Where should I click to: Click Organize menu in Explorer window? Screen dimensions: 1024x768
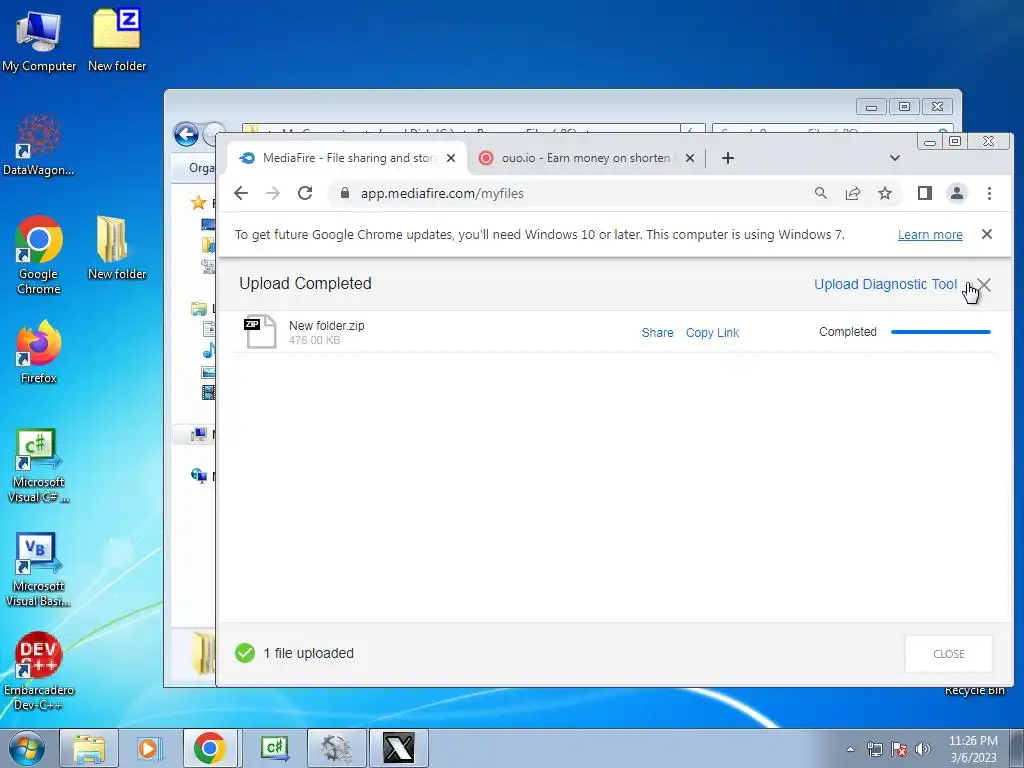pos(201,168)
